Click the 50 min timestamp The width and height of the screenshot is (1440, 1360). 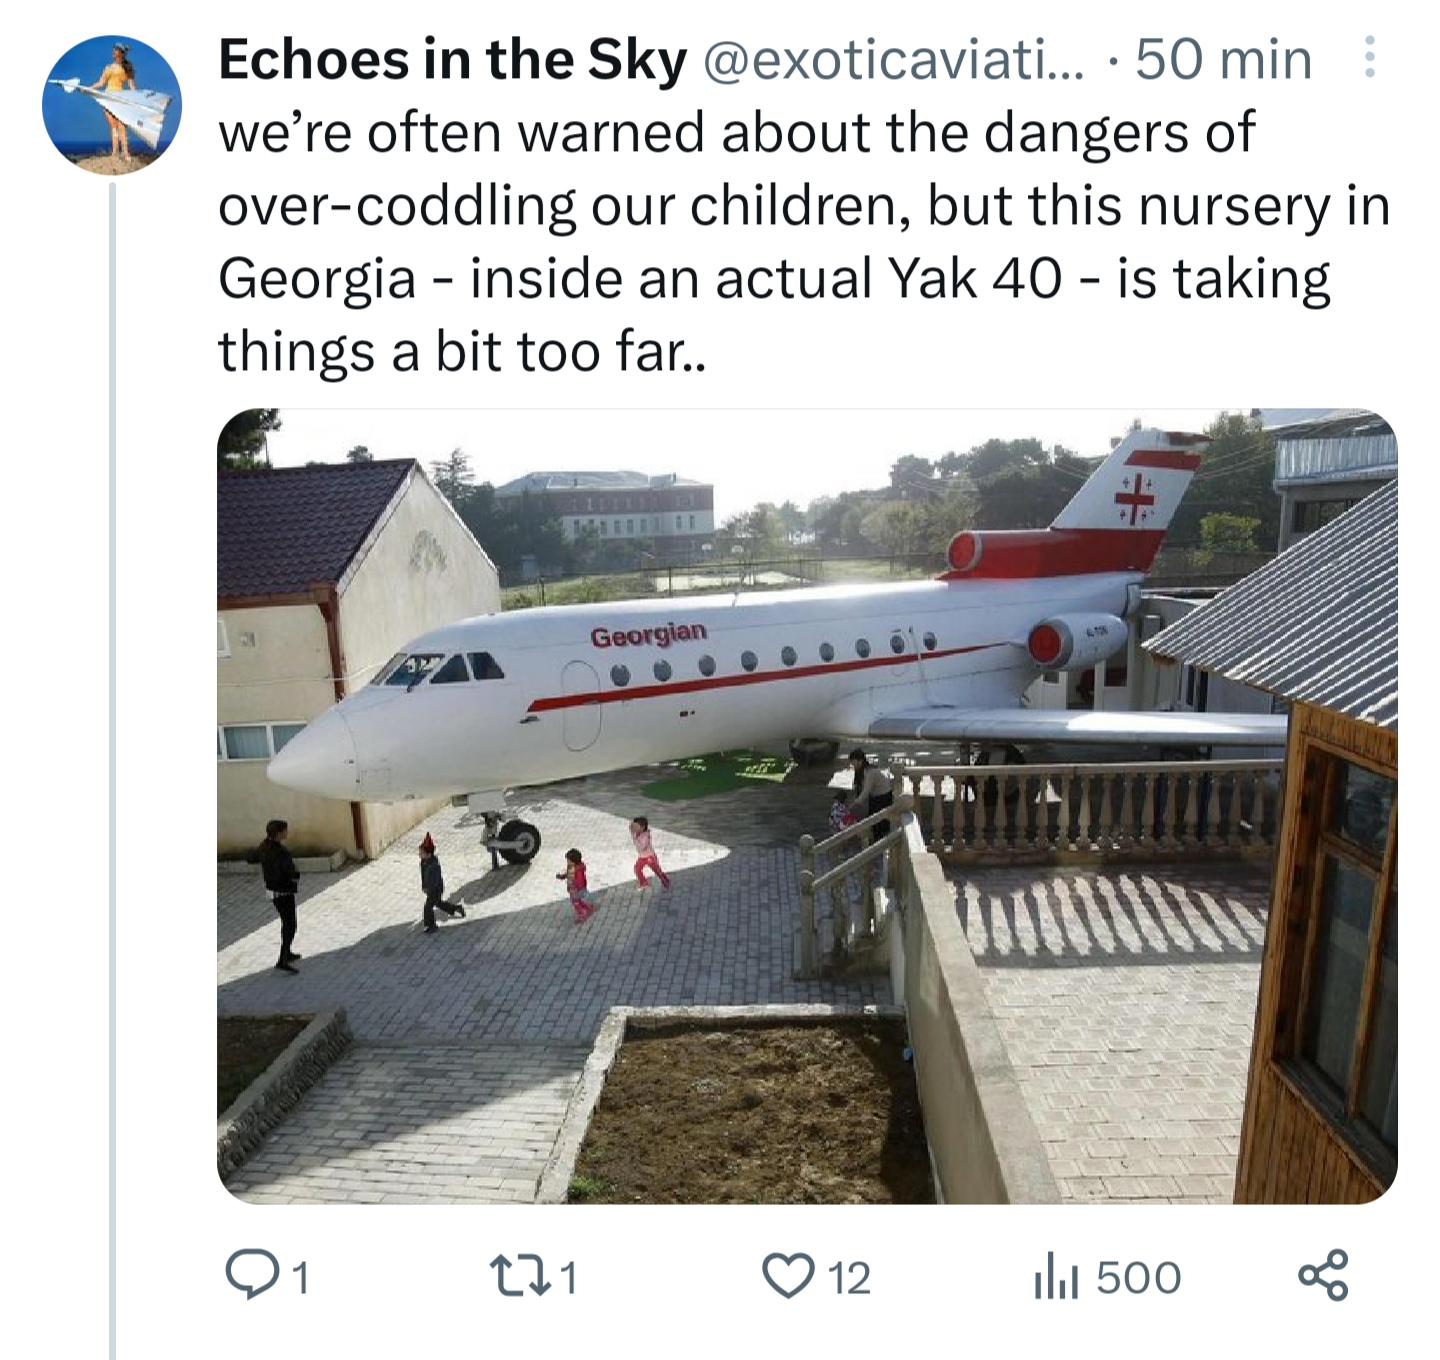[1223, 60]
